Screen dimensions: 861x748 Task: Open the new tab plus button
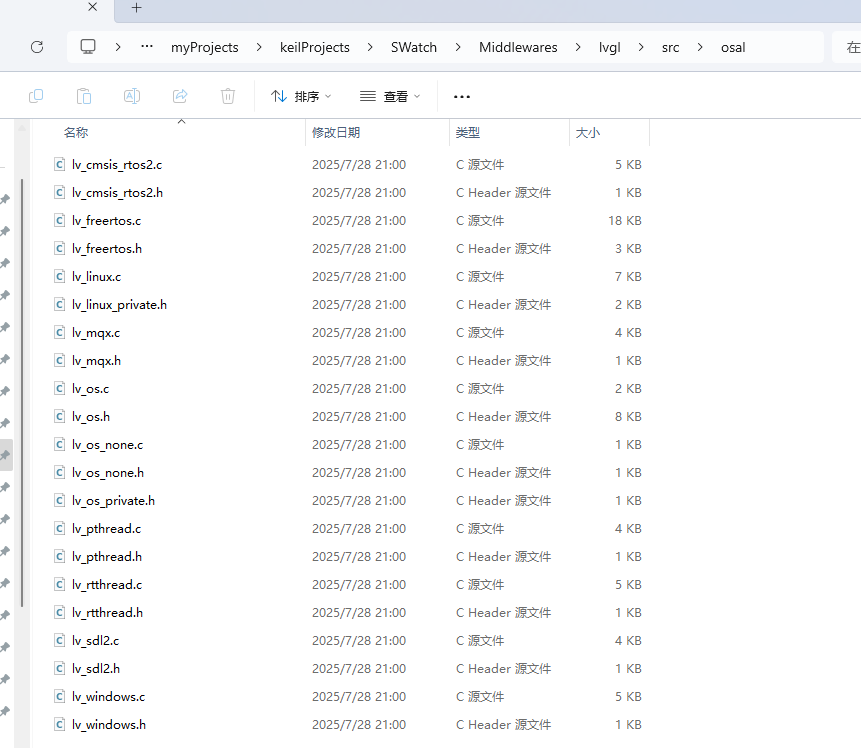point(137,8)
